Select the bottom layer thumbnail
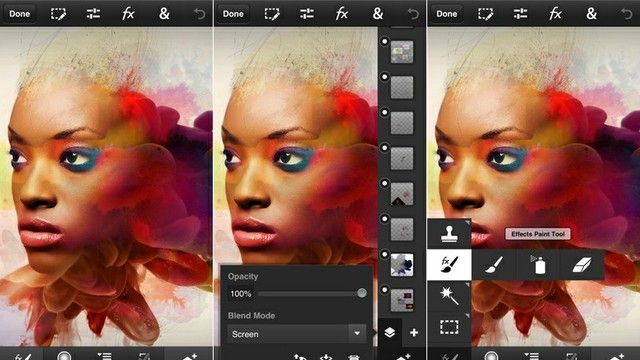Screen dimensions: 640x360 point(402,300)
